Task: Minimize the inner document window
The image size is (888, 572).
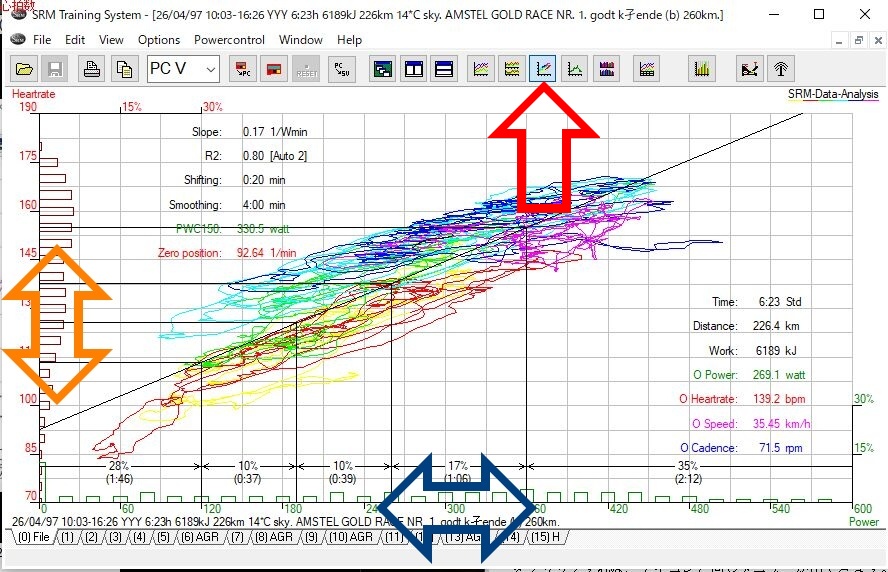Action: (x=839, y=40)
